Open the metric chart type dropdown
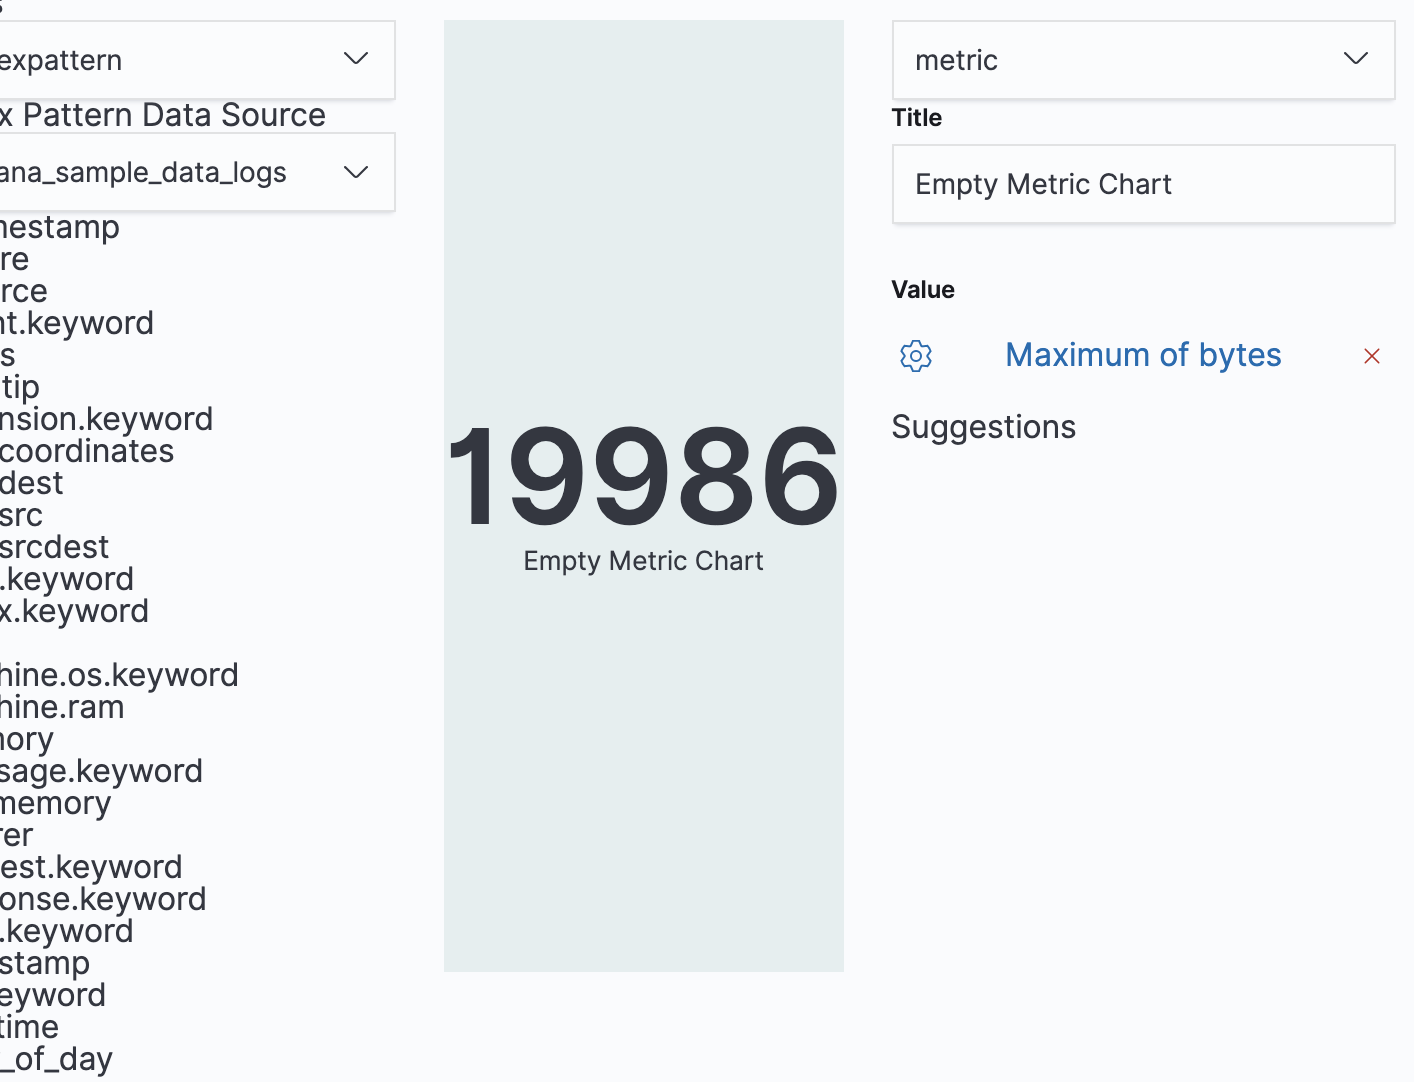Viewport: 1414px width, 1082px height. pos(1143,60)
